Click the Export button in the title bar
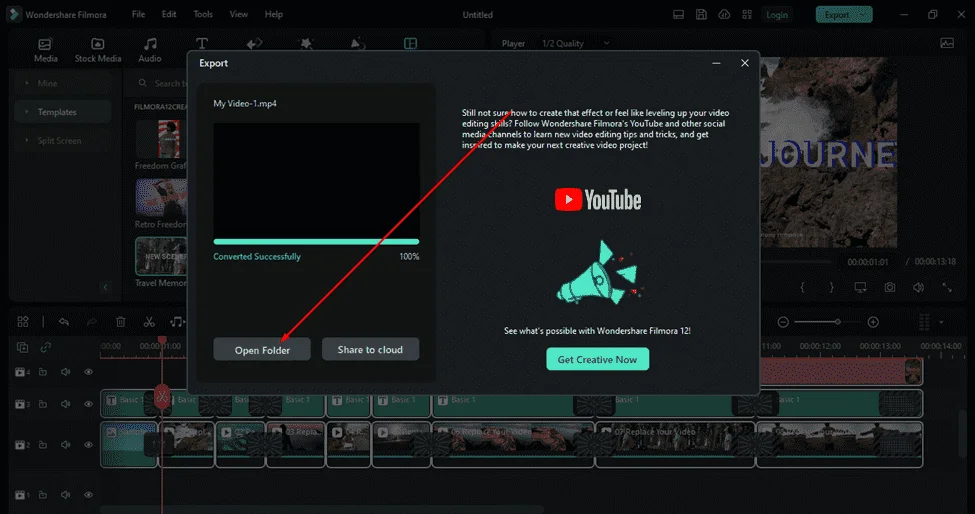This screenshot has height=514, width=975. point(844,14)
